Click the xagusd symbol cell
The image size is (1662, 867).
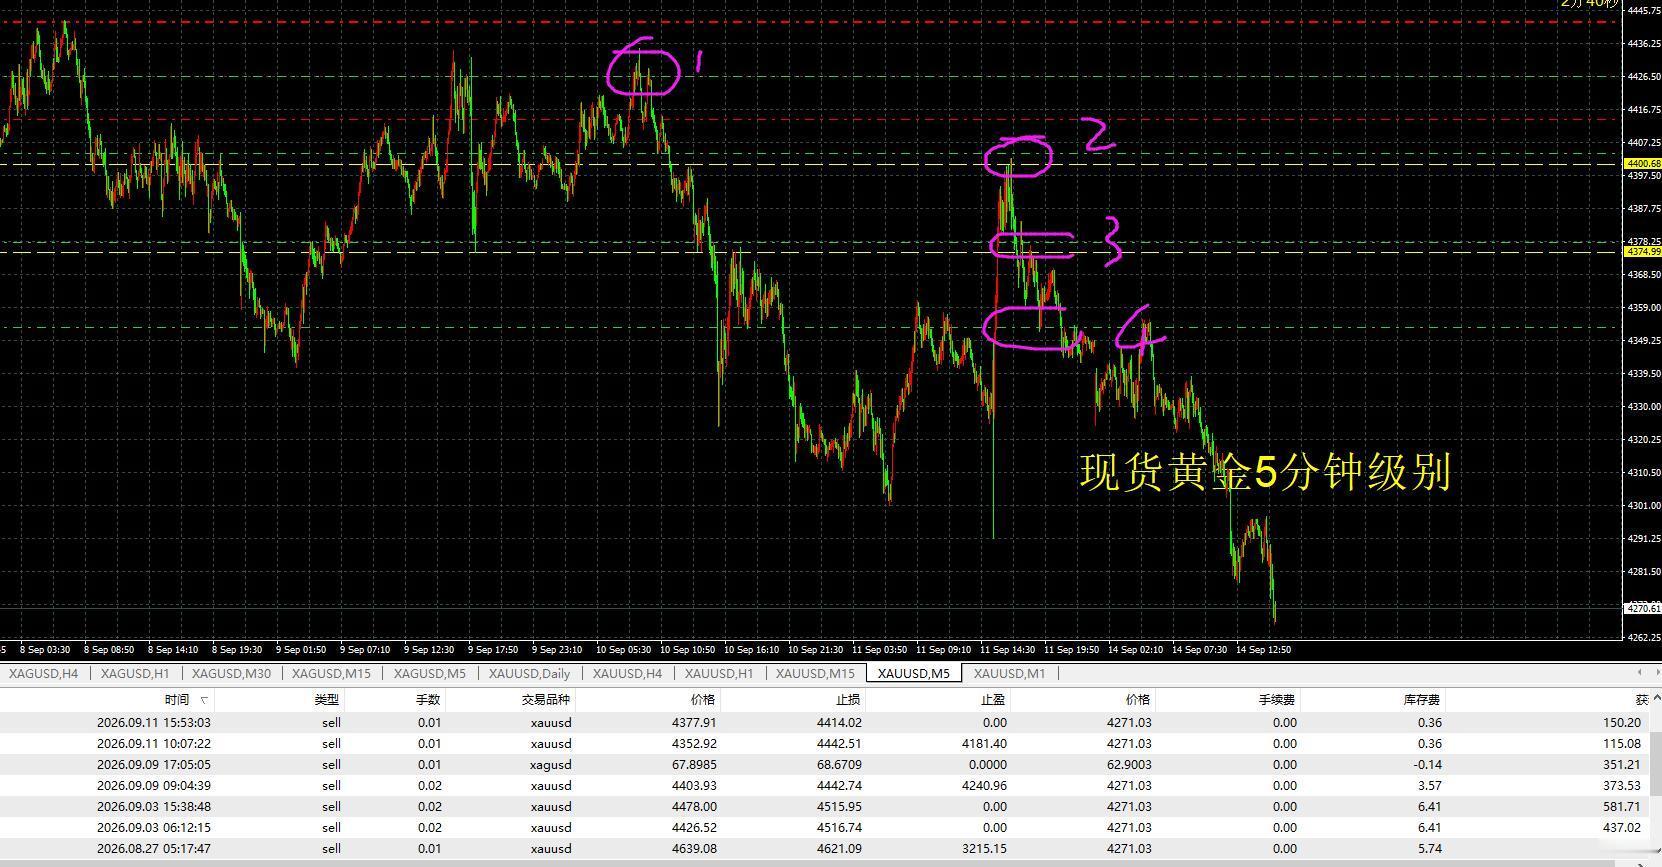pos(551,764)
